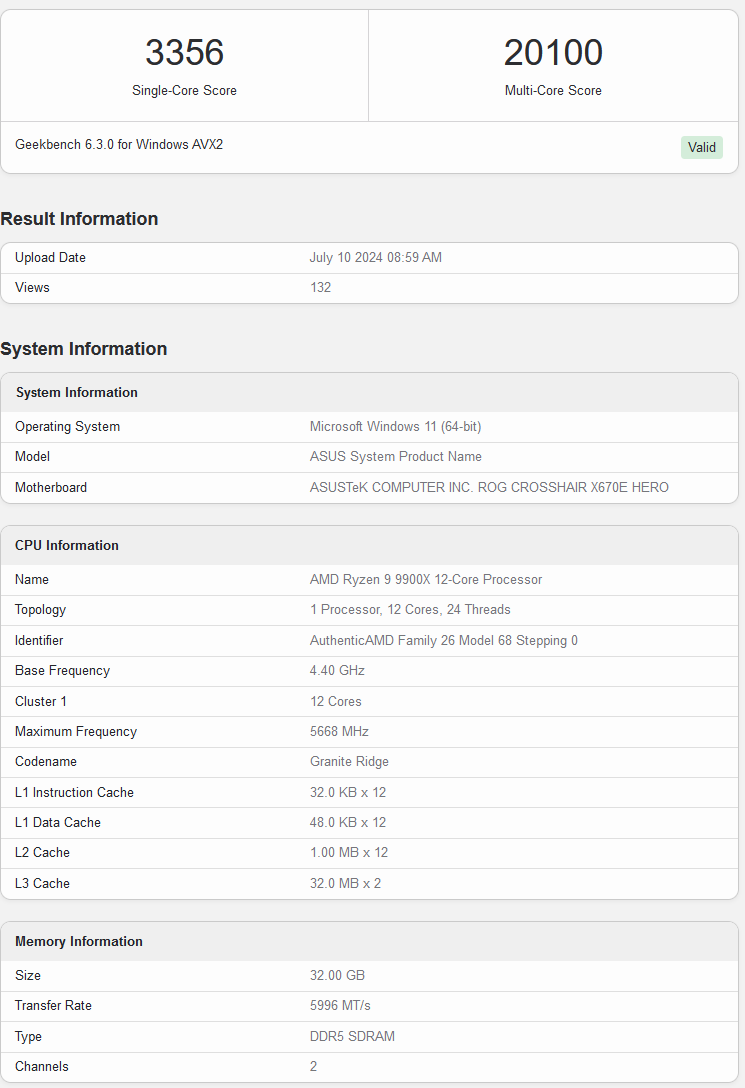
Task: Select upload date July 10 2024 08:59 AM
Action: pos(375,257)
